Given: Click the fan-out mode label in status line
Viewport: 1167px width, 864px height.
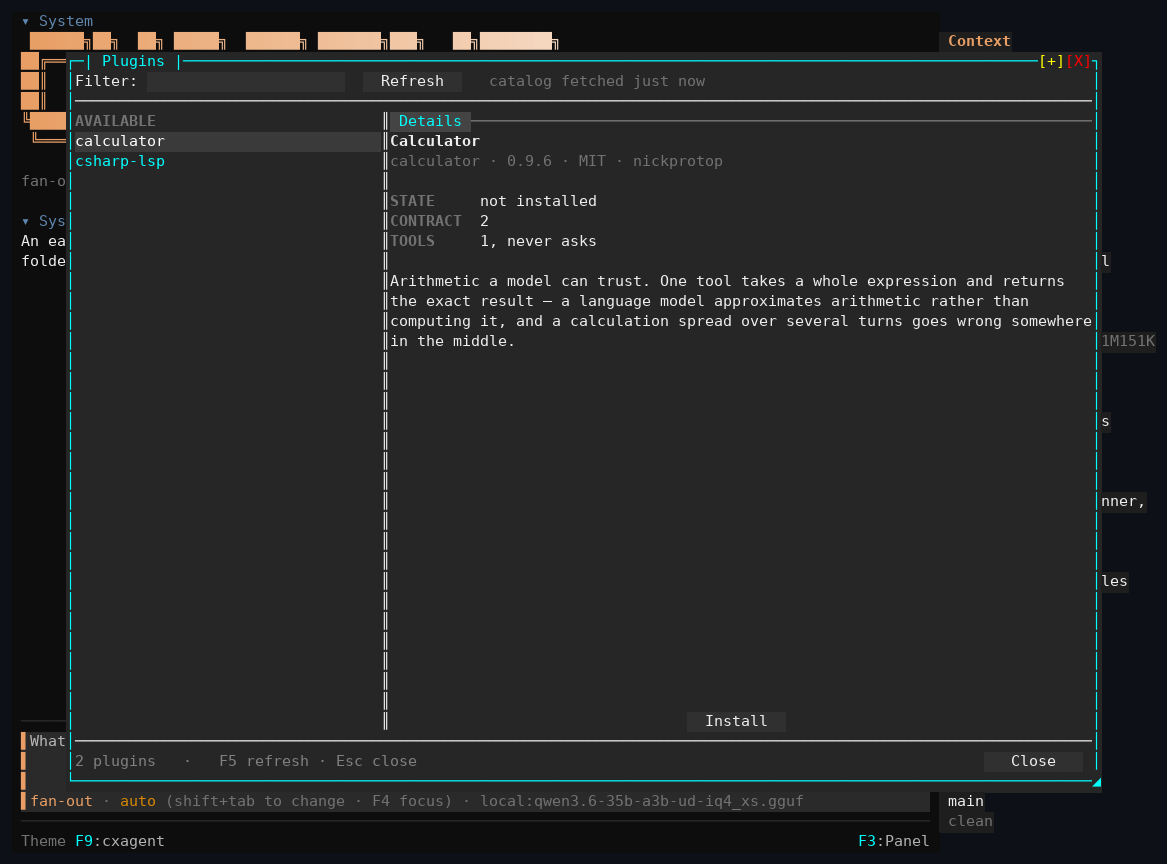Looking at the screenshot, I should [x=61, y=801].
